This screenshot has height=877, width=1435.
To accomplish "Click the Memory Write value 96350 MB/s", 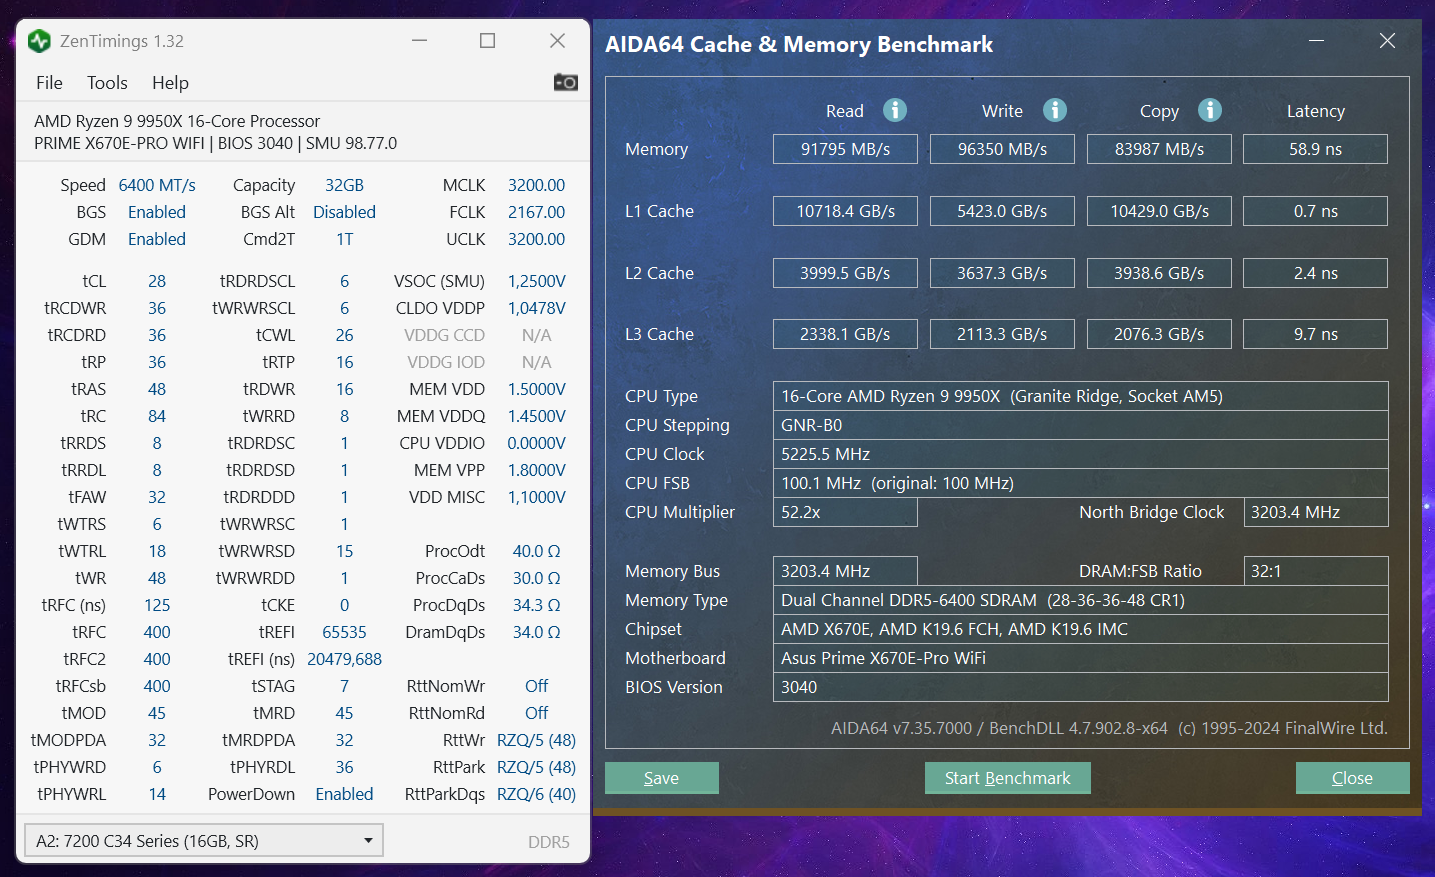I will (1002, 149).
